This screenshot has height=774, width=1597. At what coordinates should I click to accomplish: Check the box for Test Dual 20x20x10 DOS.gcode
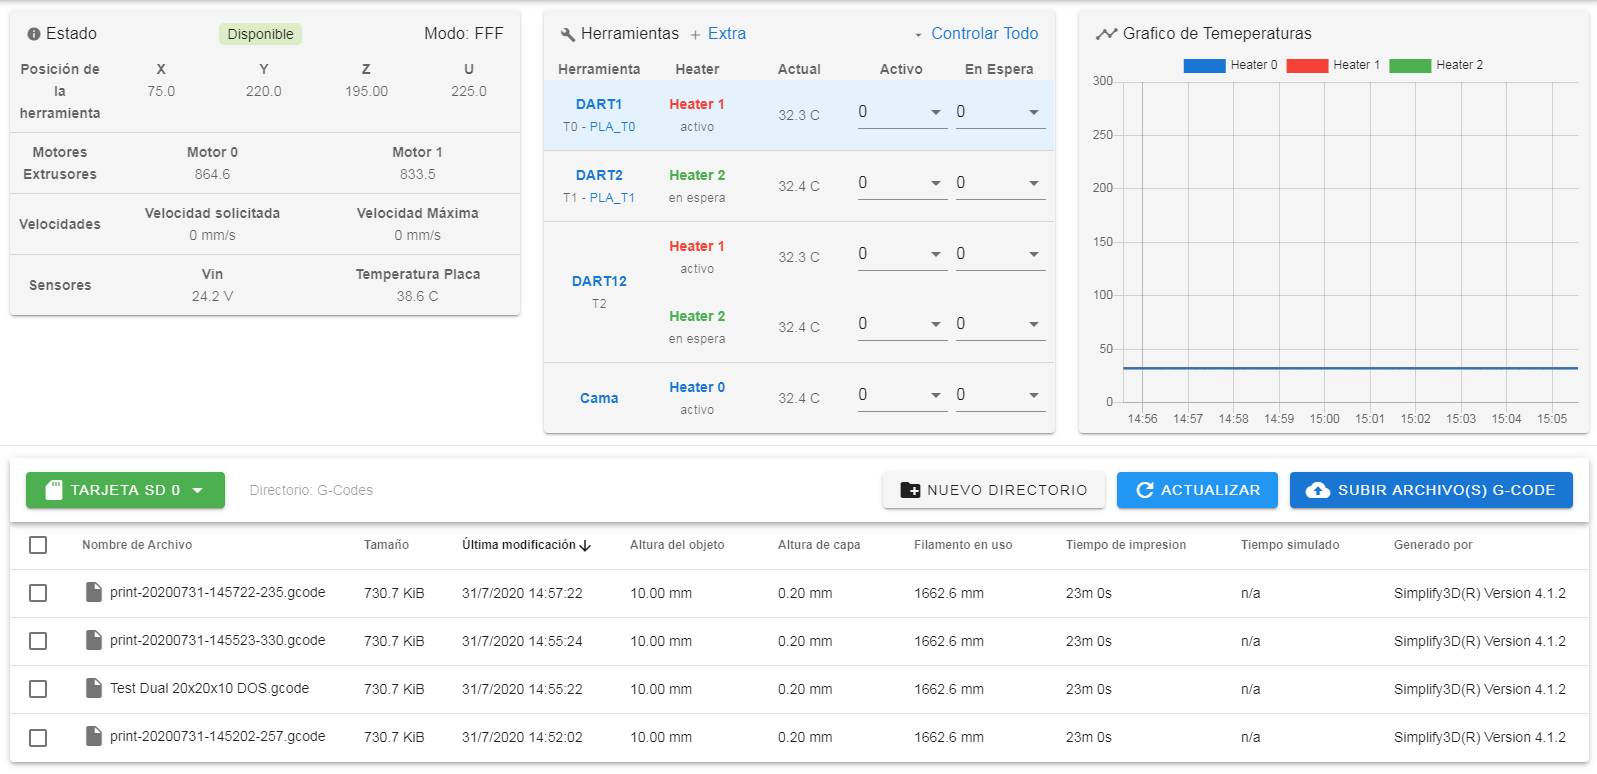pyautogui.click(x=38, y=689)
